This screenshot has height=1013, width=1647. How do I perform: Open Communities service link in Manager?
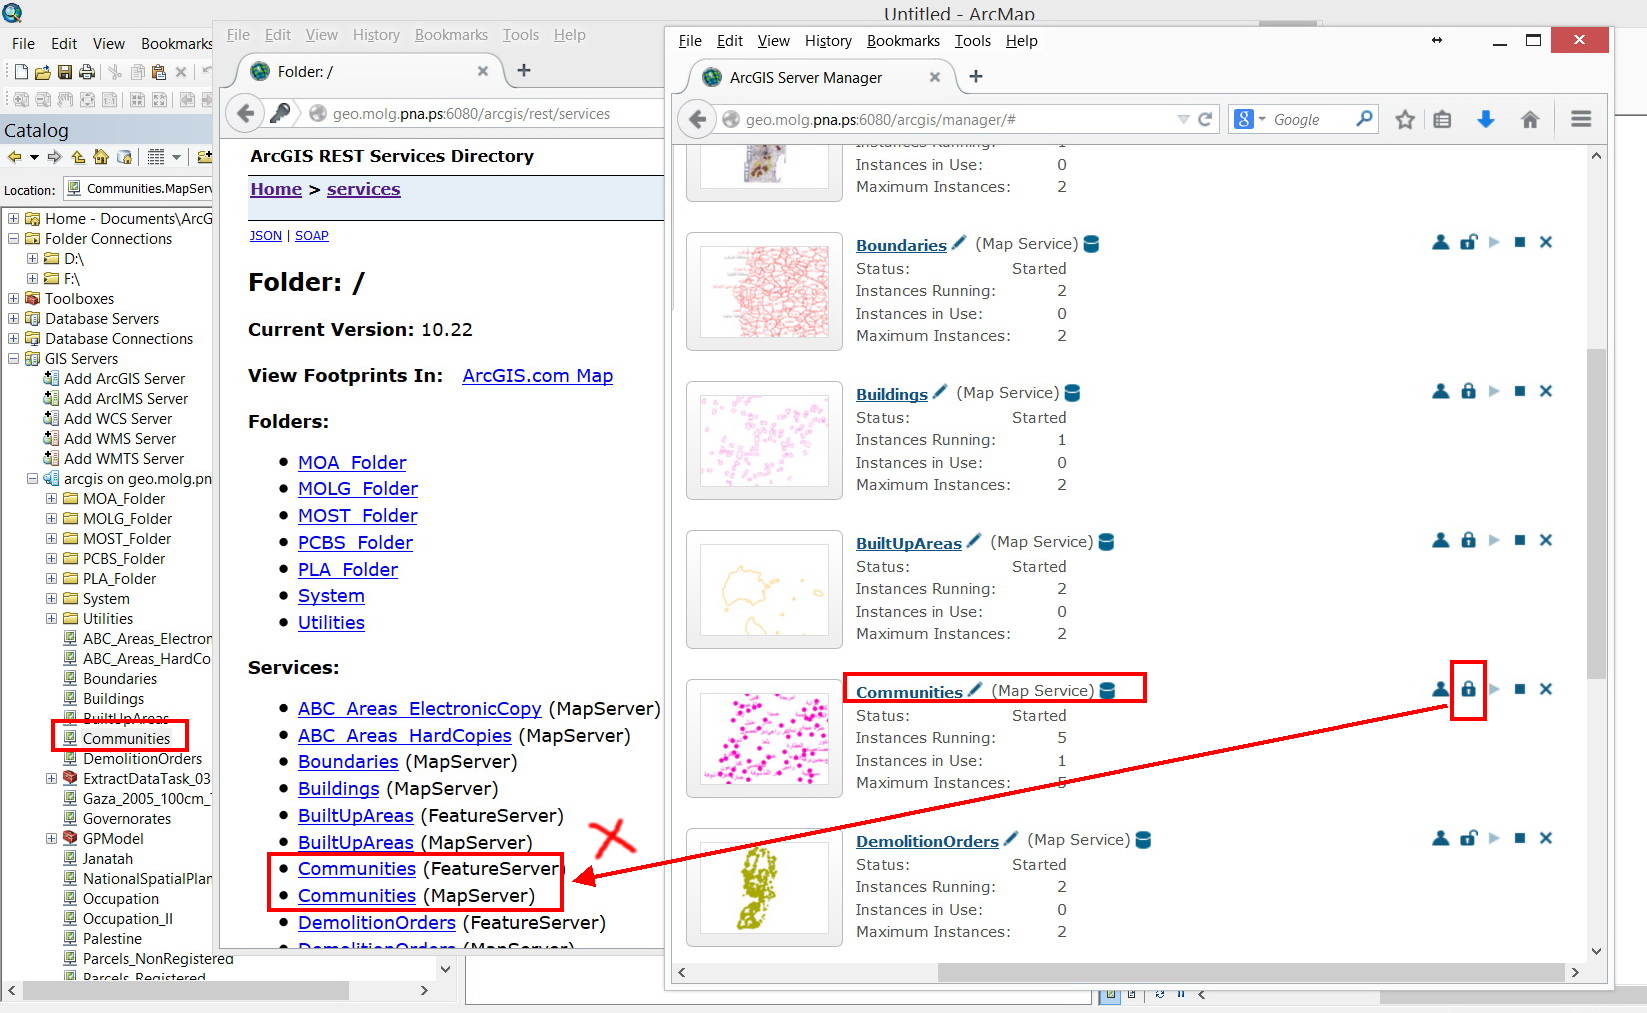tap(909, 692)
